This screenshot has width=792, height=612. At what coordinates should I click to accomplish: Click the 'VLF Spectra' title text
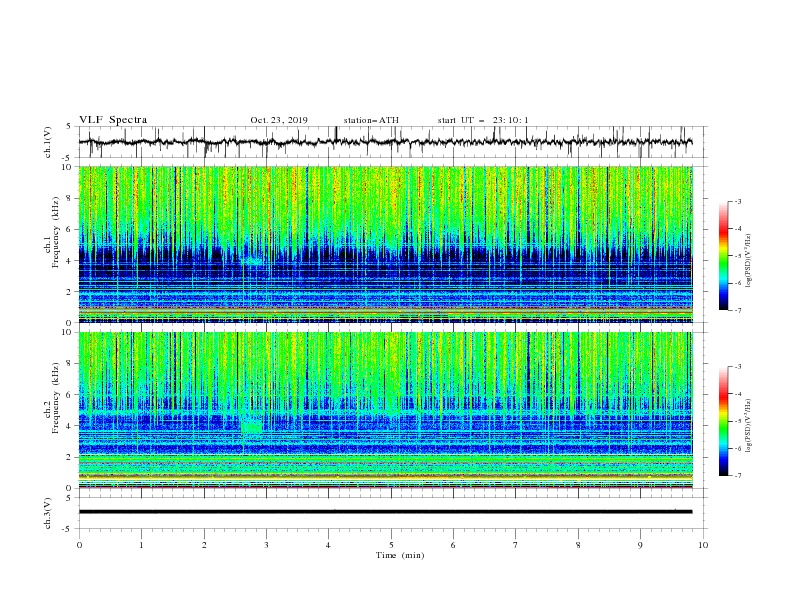(x=113, y=120)
